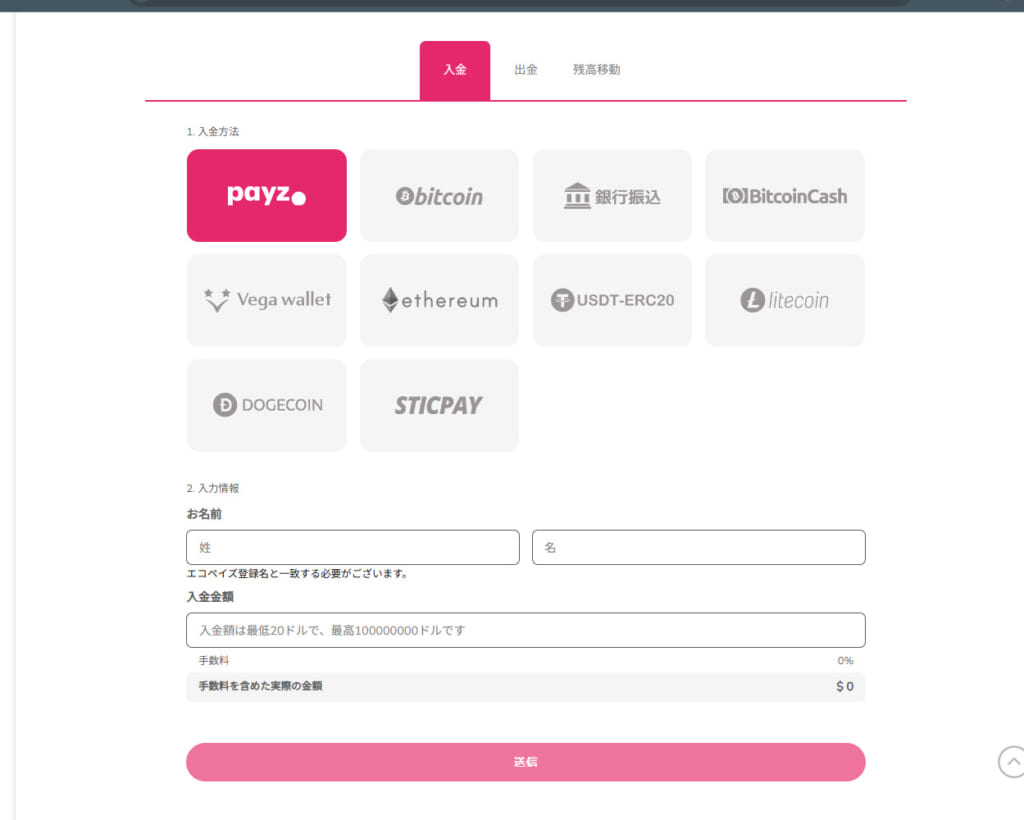1024x820 pixels.
Task: Select Vega wallet deposit method
Action: [266, 300]
